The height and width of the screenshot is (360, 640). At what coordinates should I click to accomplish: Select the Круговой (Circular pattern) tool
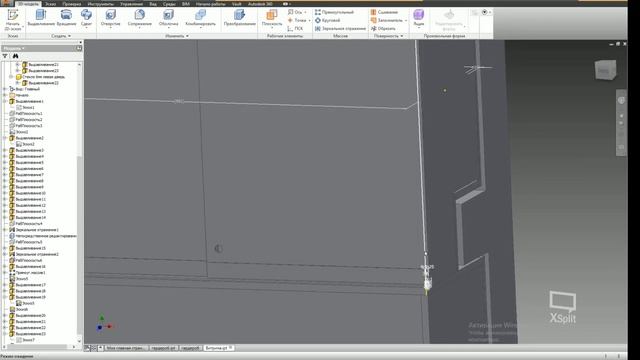[327, 20]
